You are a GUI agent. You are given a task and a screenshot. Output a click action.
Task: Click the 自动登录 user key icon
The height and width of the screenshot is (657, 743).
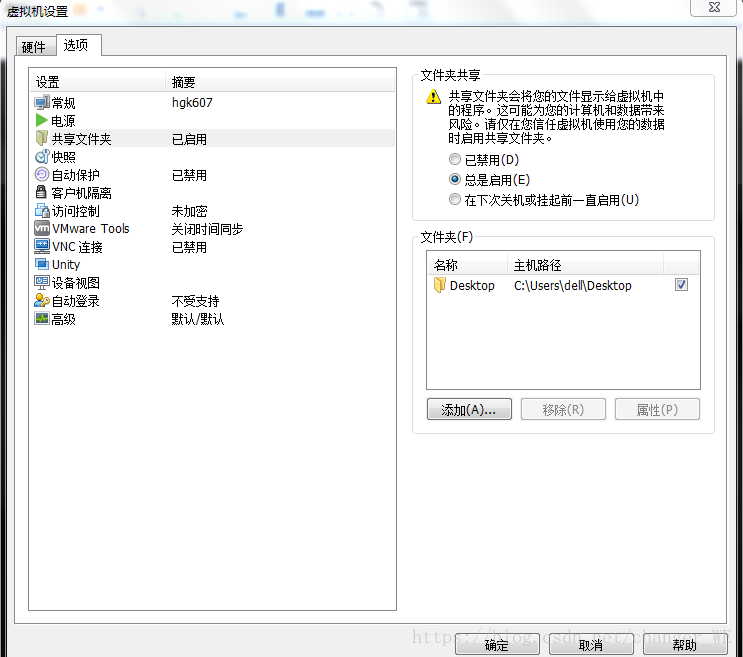[42, 300]
